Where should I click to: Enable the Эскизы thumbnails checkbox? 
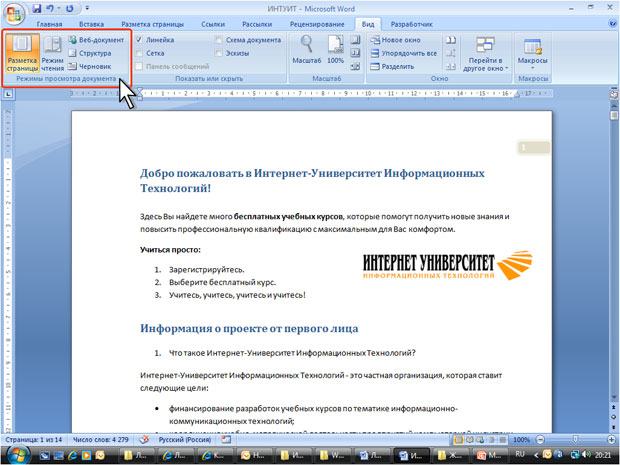(x=219, y=53)
